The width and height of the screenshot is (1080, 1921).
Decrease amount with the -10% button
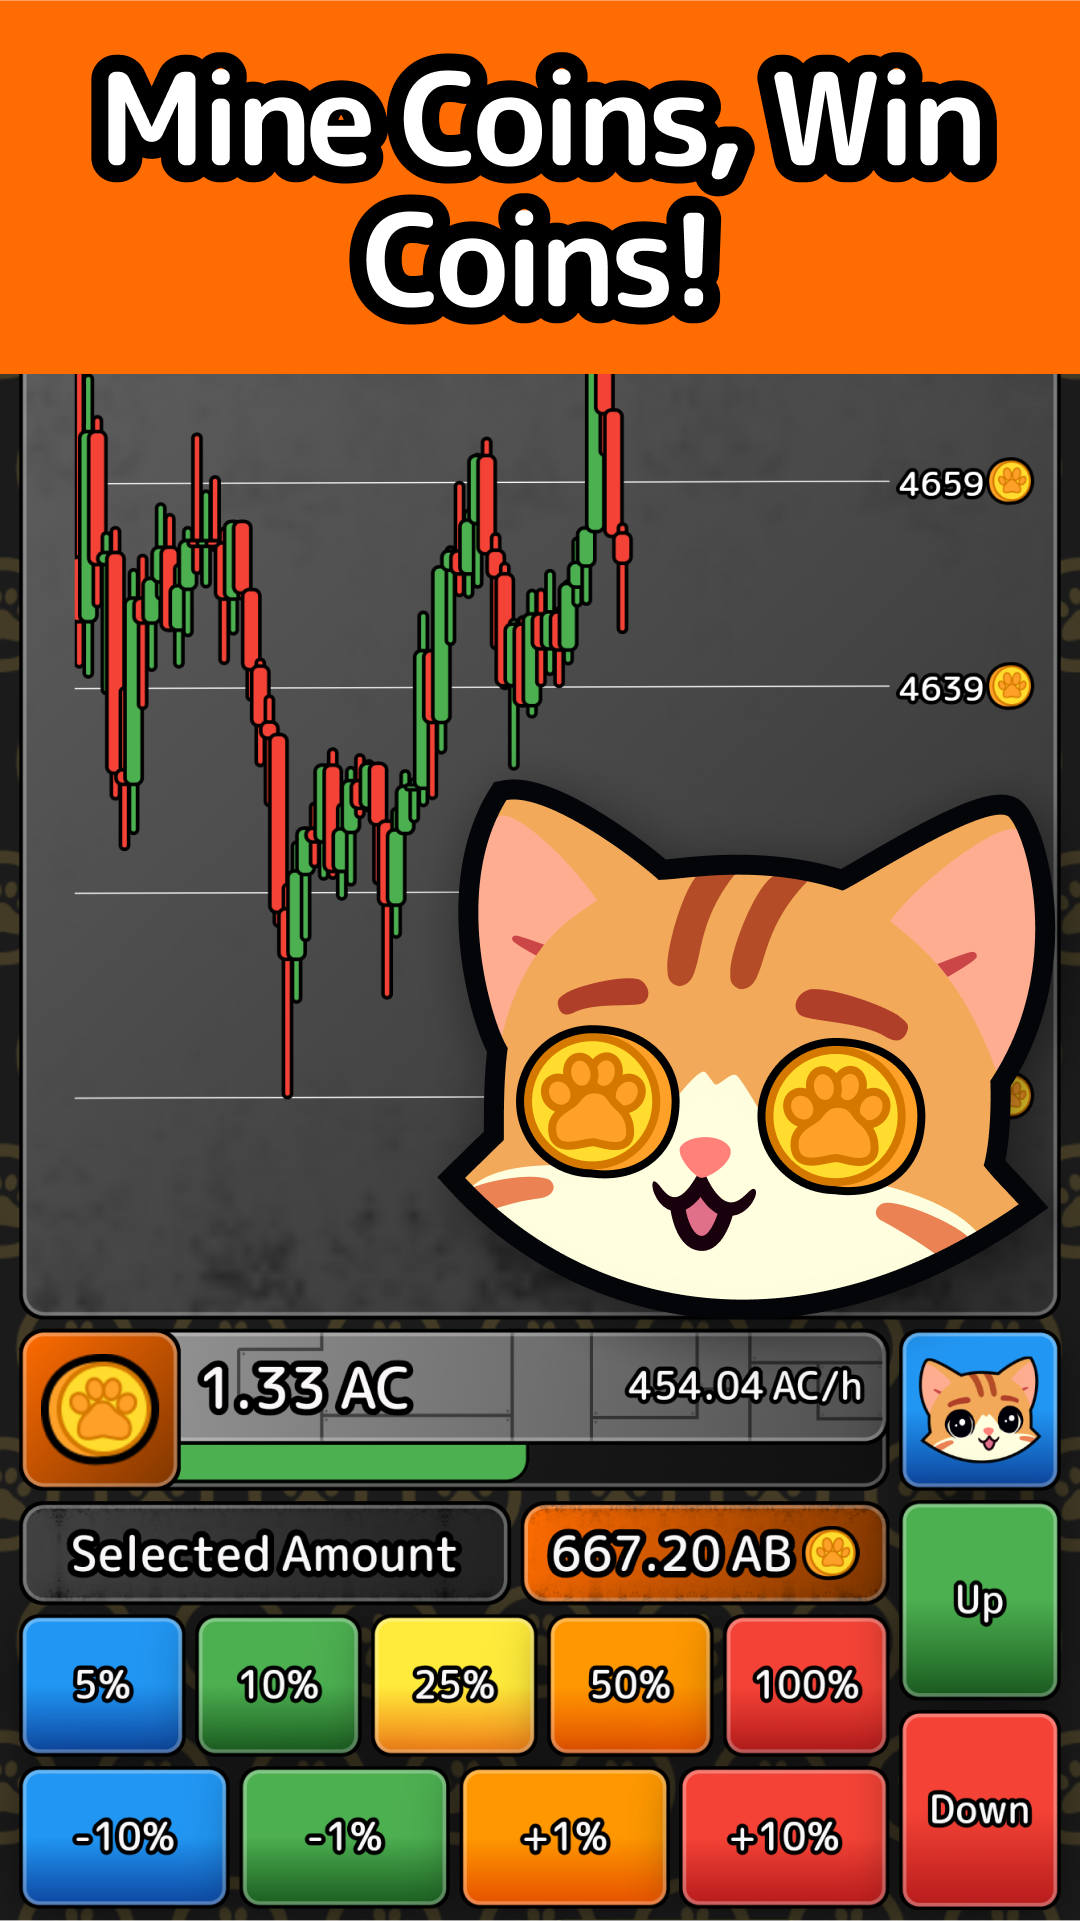[124, 1837]
